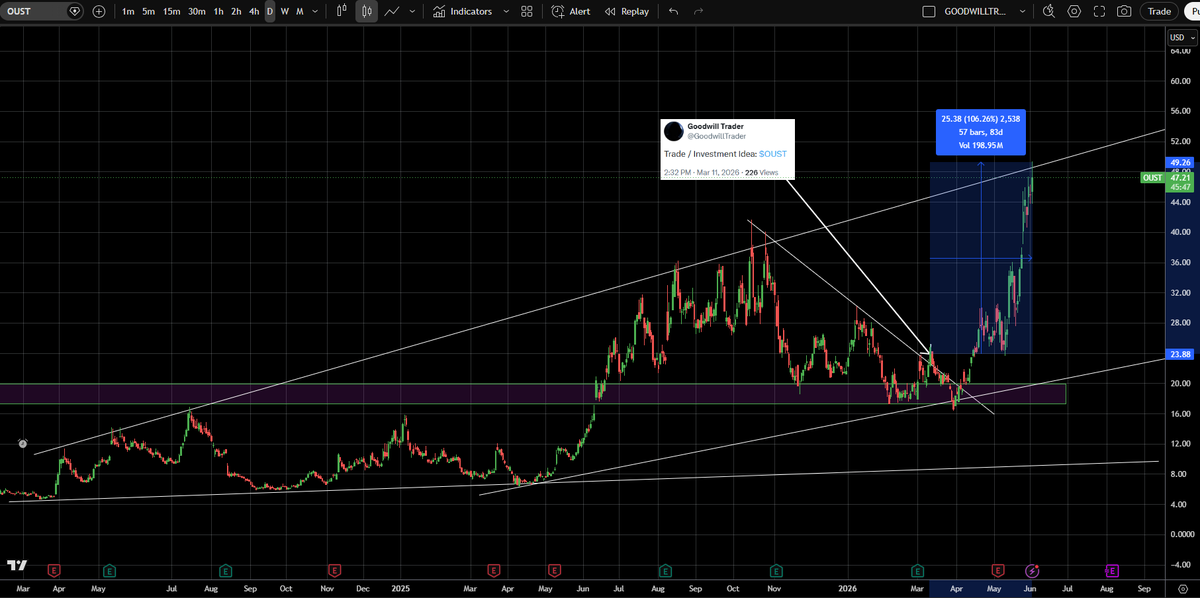Choose the line chart style icon
This screenshot has height=598, width=1200.
pos(392,12)
